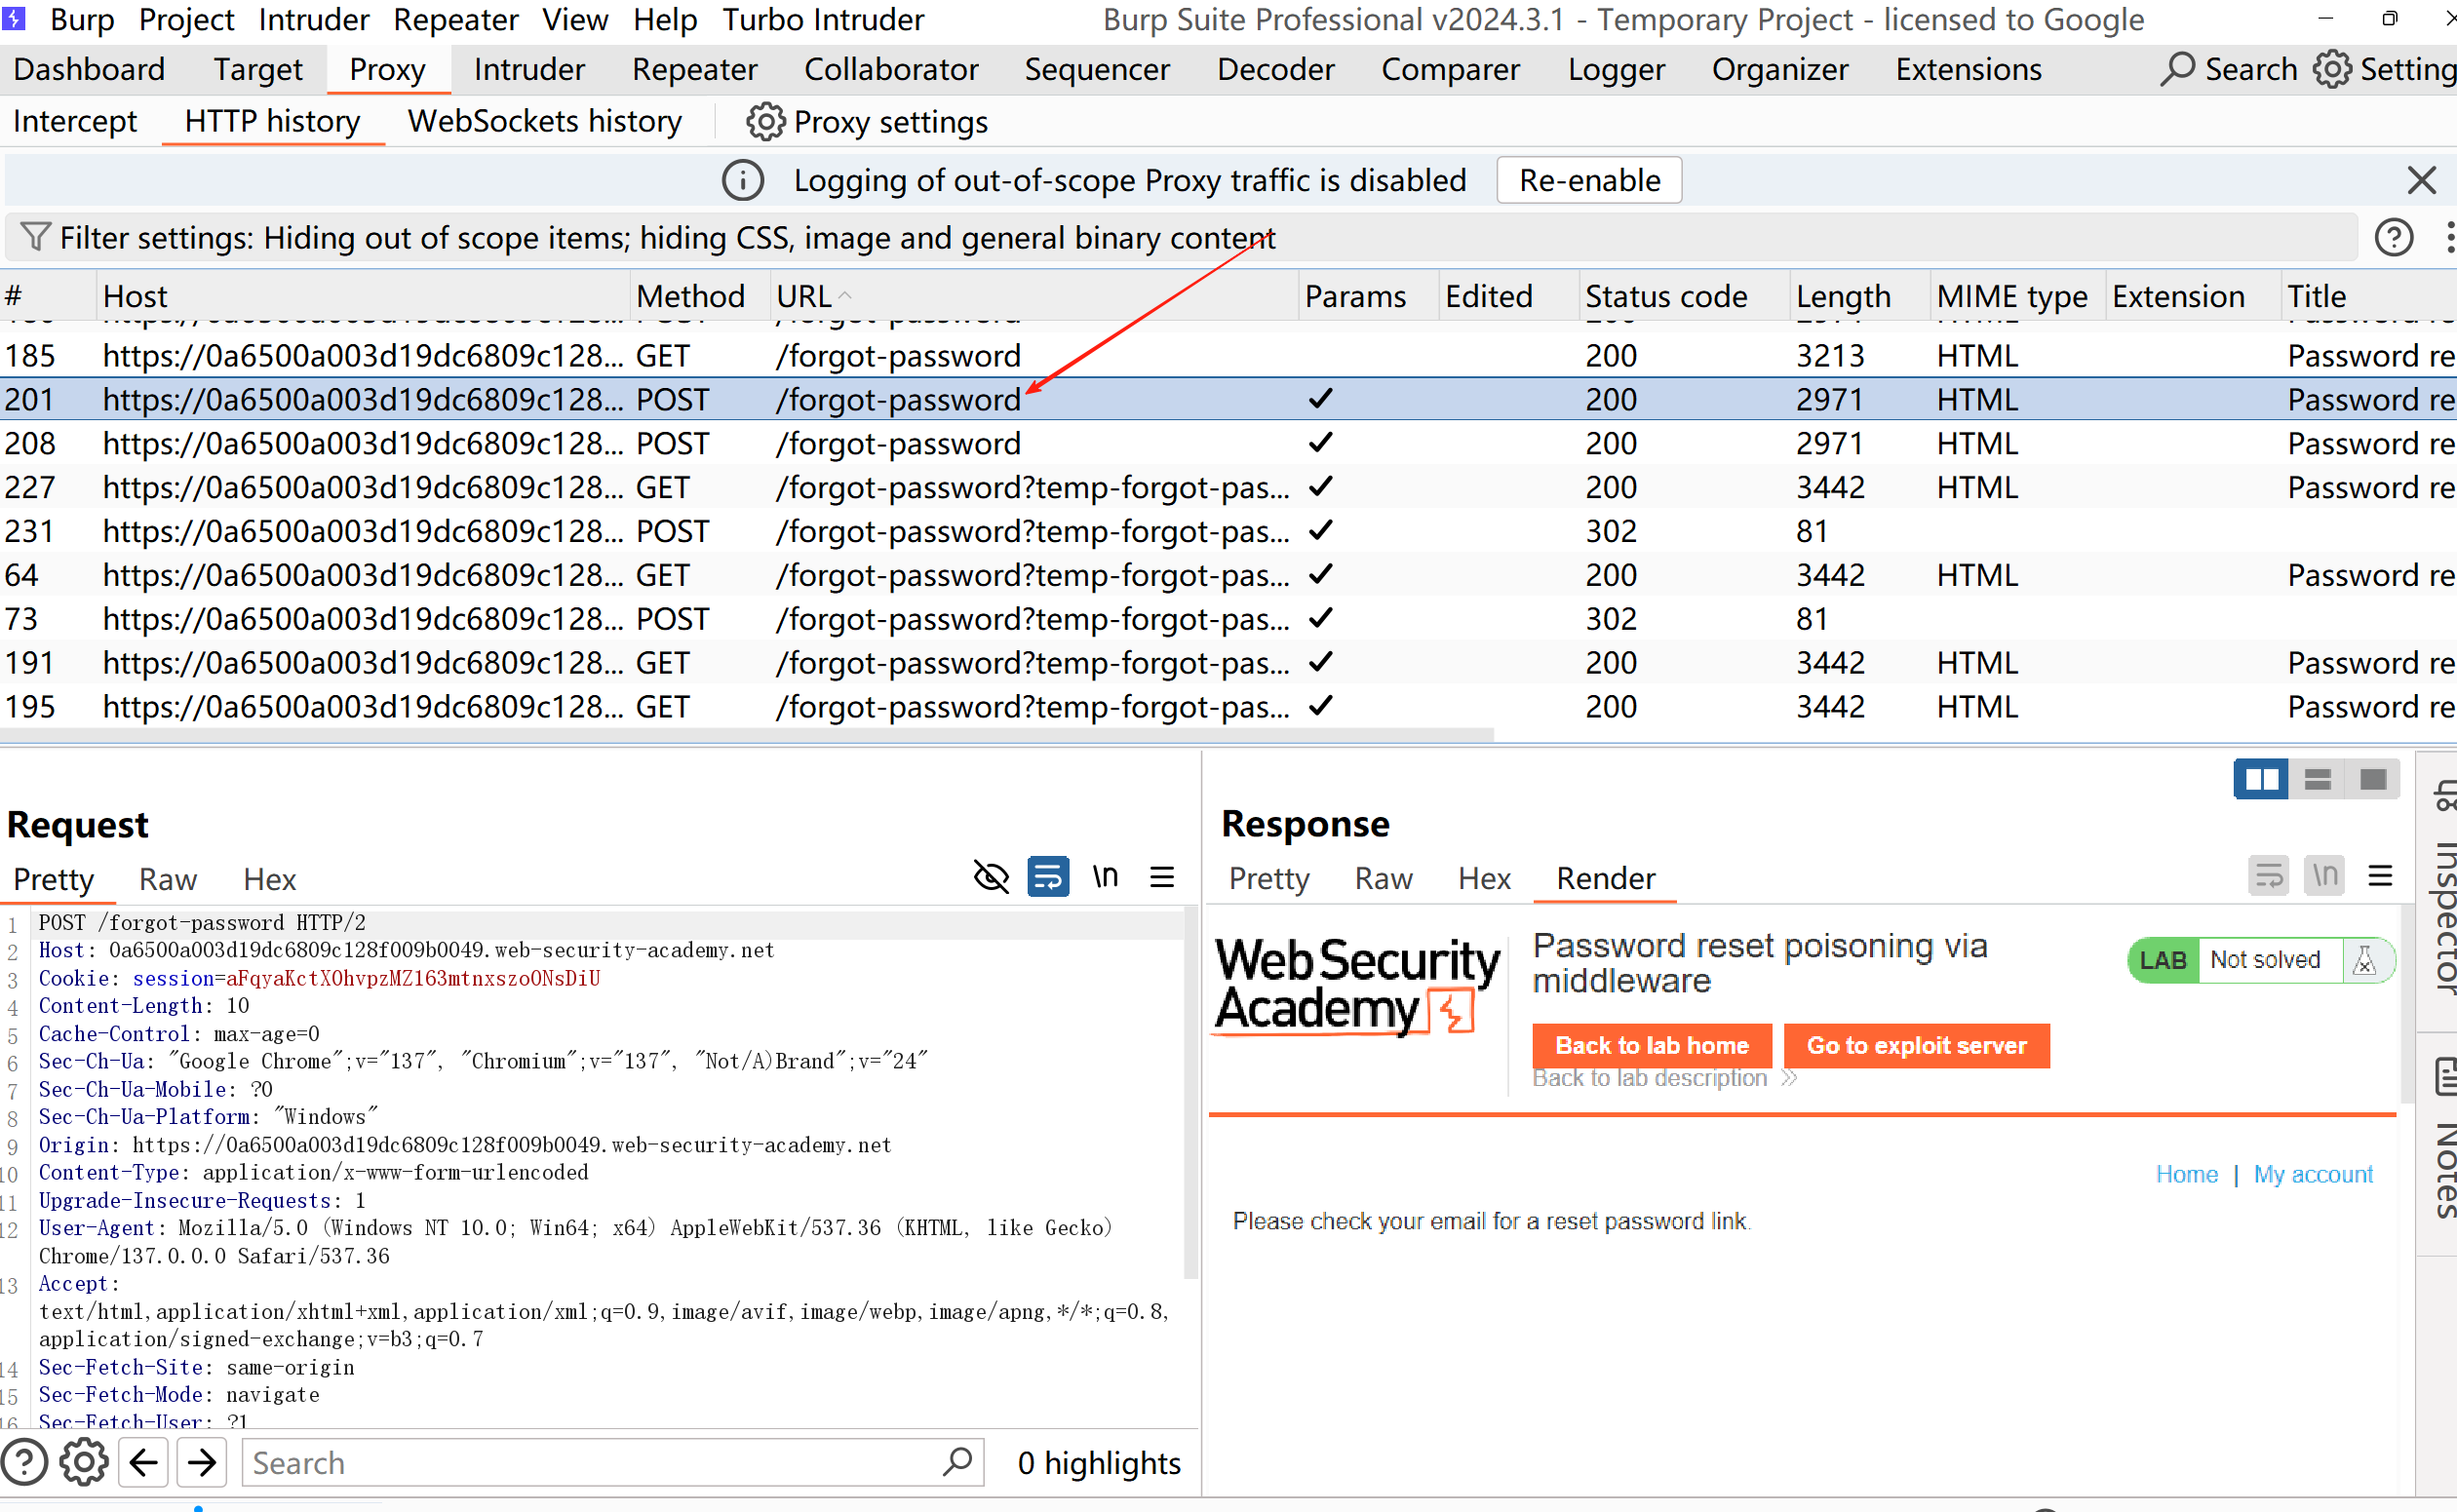Open the Proxy settings gear

[765, 122]
